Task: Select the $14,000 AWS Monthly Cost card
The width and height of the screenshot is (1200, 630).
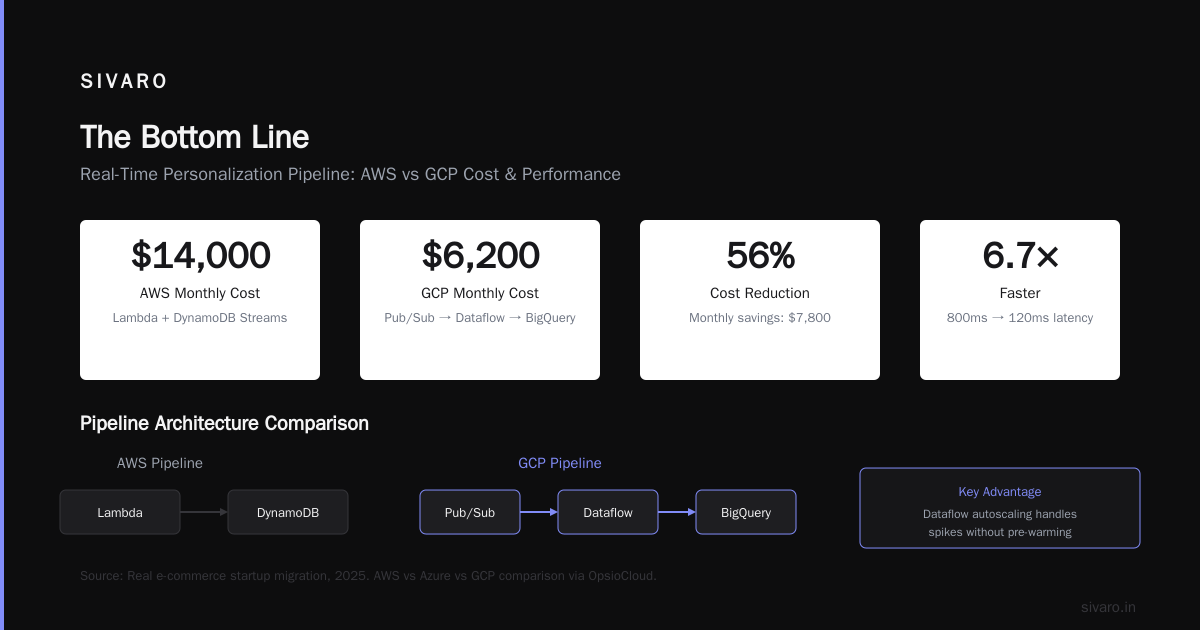Action: tap(200, 300)
